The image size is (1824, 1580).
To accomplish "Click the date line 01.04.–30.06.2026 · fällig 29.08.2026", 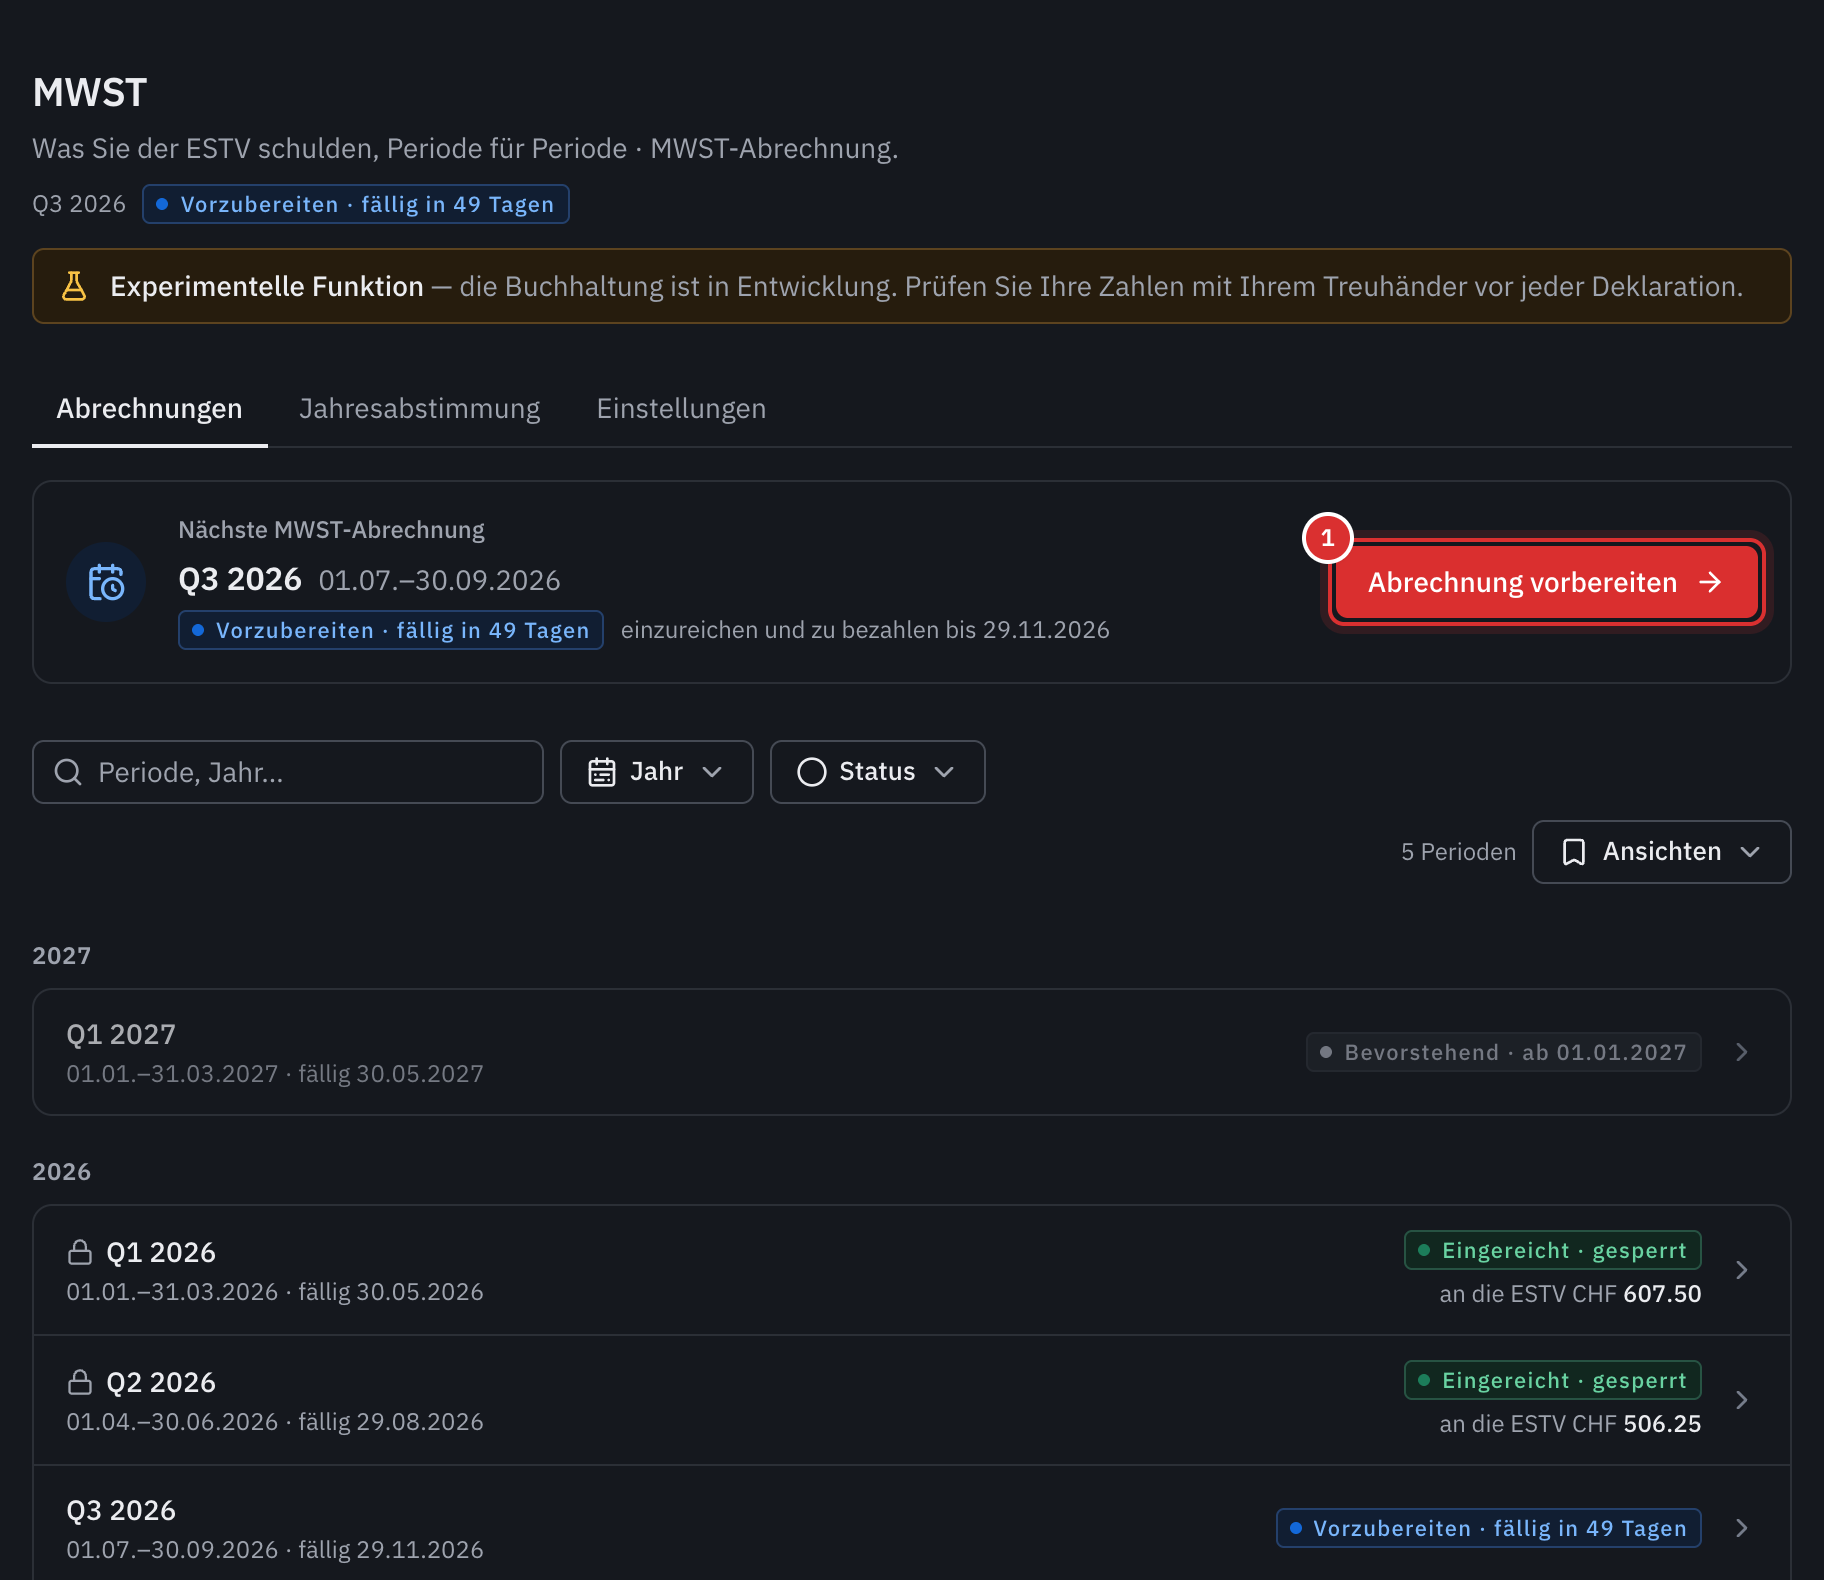I will coord(275,1422).
